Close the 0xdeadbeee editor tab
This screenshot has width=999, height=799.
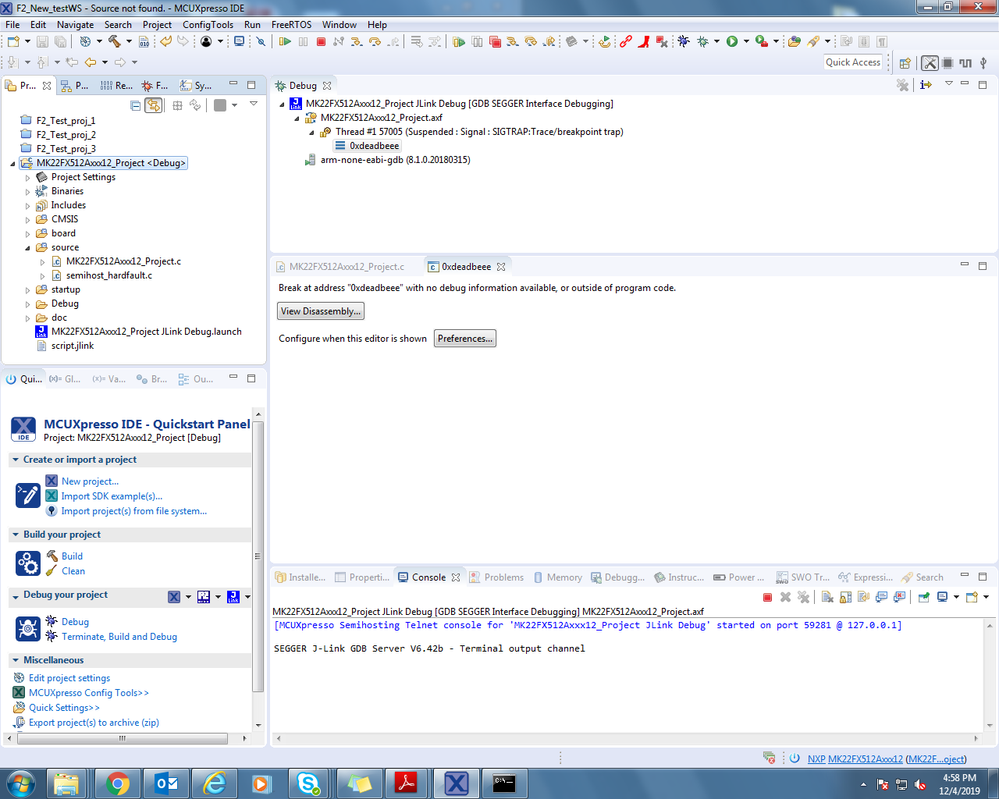pyautogui.click(x=501, y=267)
